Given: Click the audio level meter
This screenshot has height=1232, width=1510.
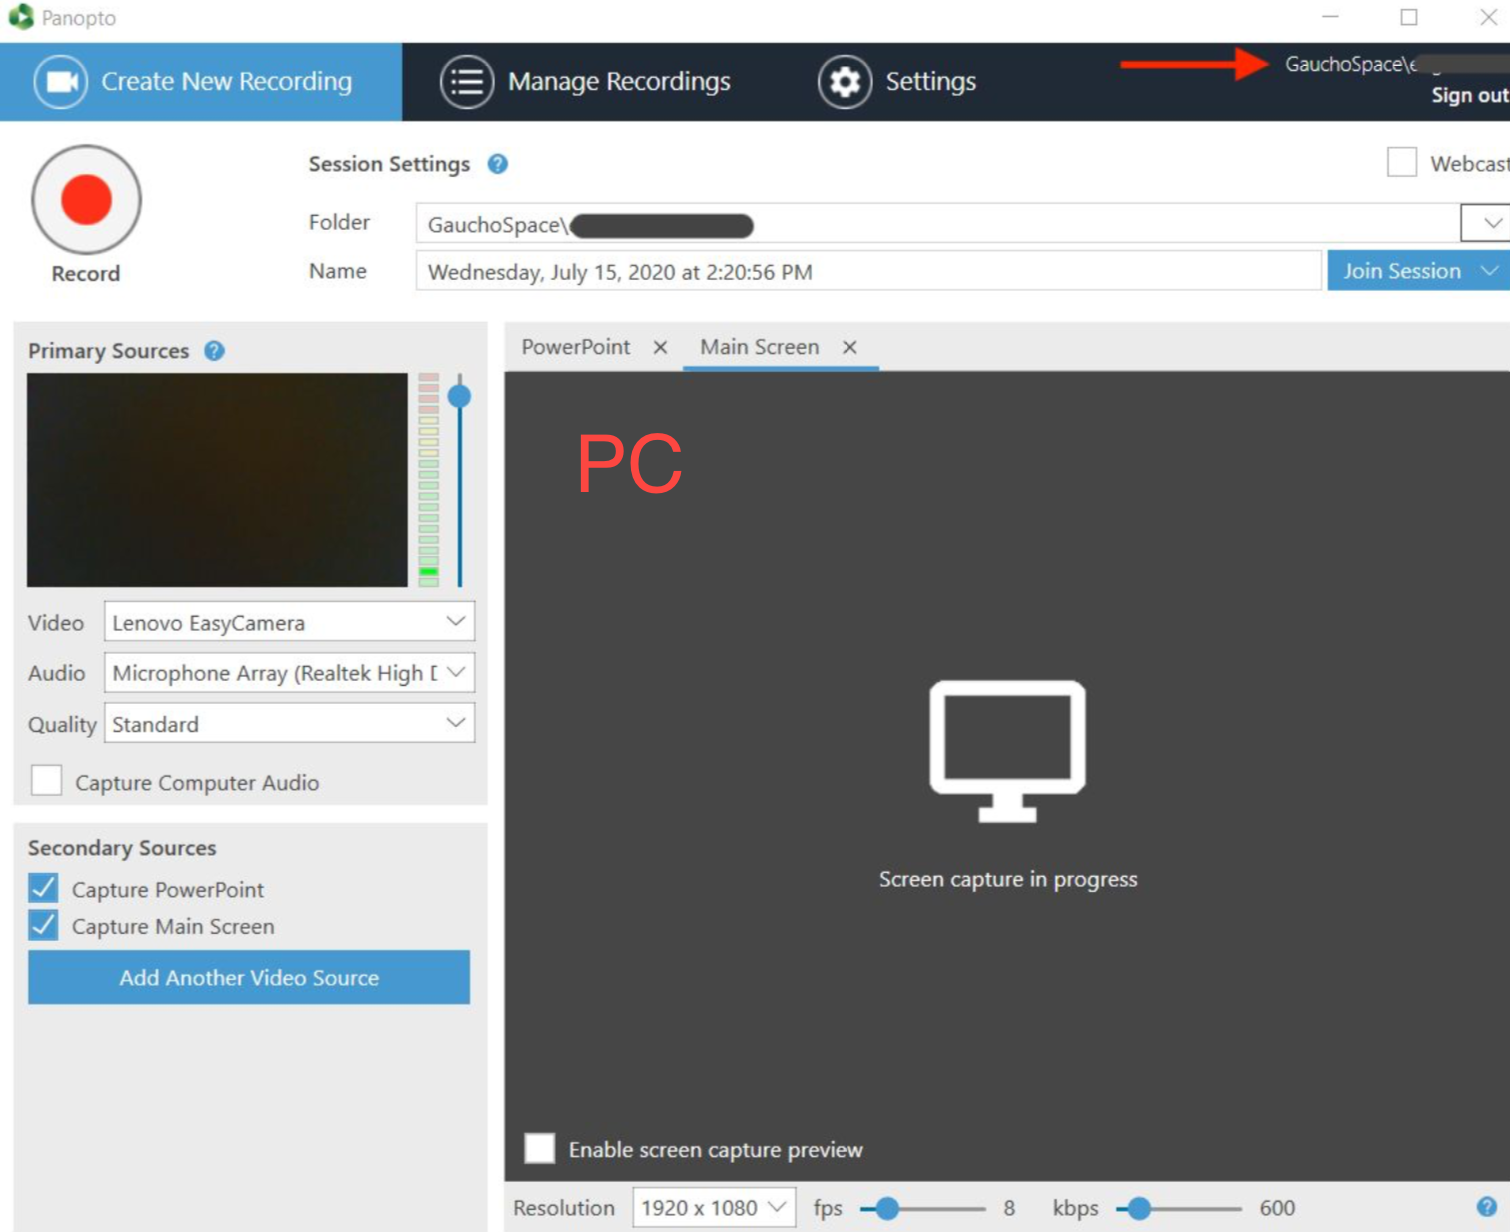Looking at the screenshot, I should pos(429,480).
